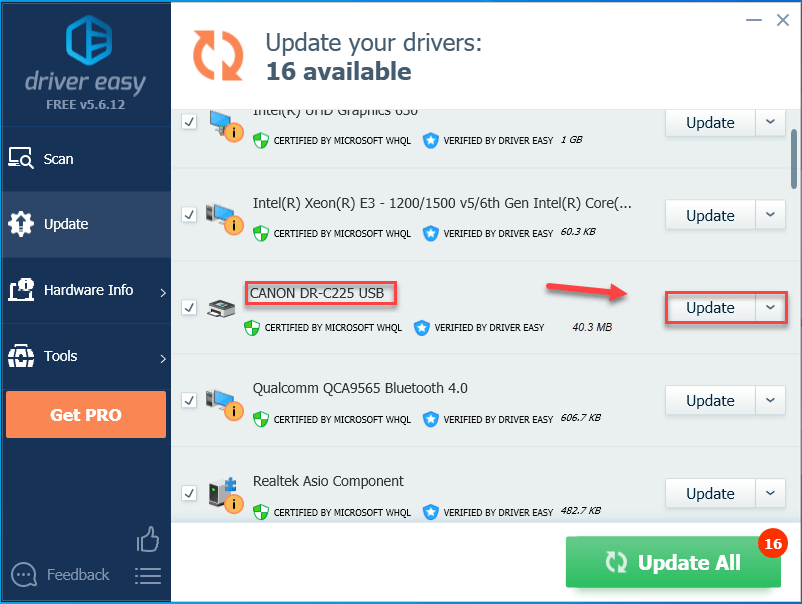This screenshot has height=604, width=802.
Task: Open the Tools sidebar menu
Action: [x=86, y=356]
